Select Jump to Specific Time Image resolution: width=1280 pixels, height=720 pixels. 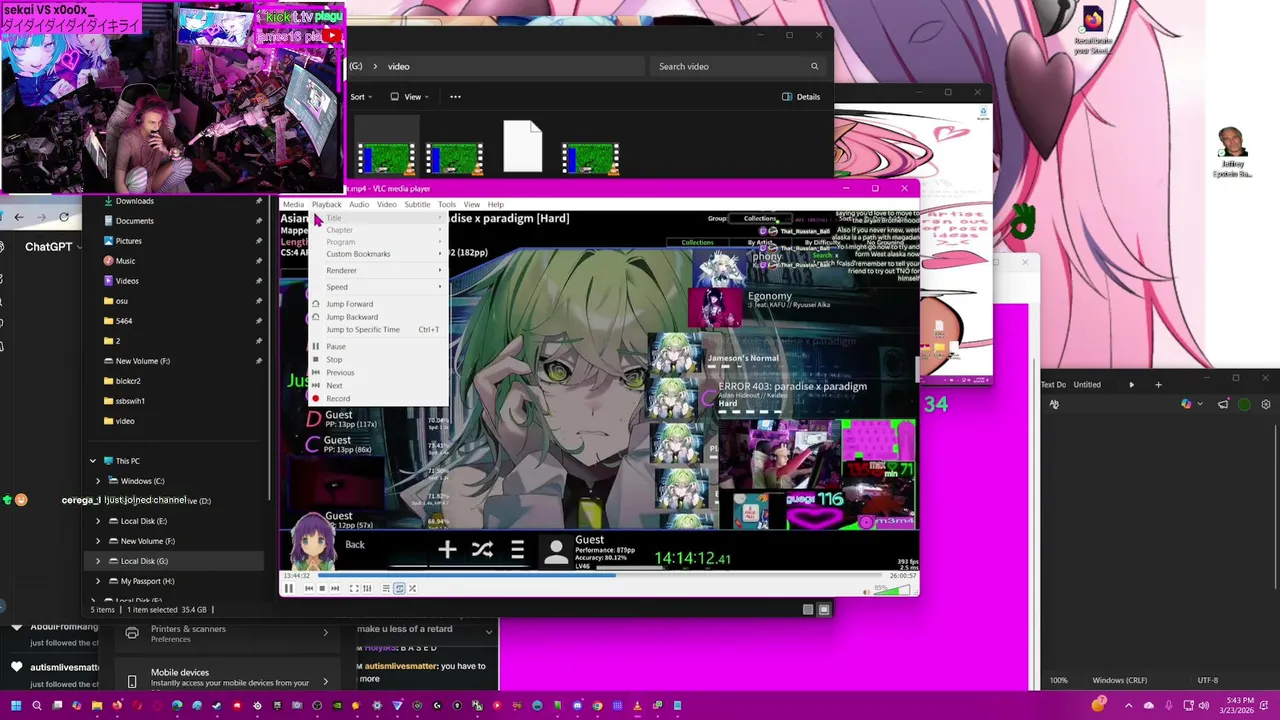point(378,330)
